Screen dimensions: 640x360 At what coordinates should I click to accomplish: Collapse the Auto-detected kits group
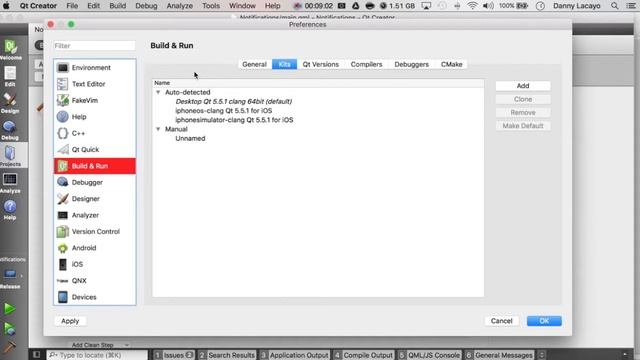158,92
